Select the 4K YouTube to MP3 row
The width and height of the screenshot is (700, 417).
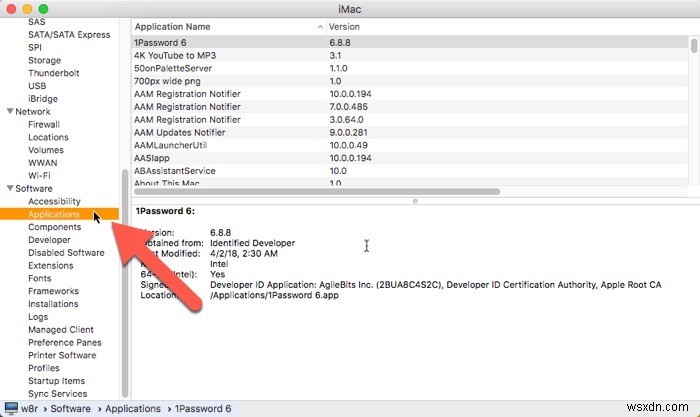(410, 55)
